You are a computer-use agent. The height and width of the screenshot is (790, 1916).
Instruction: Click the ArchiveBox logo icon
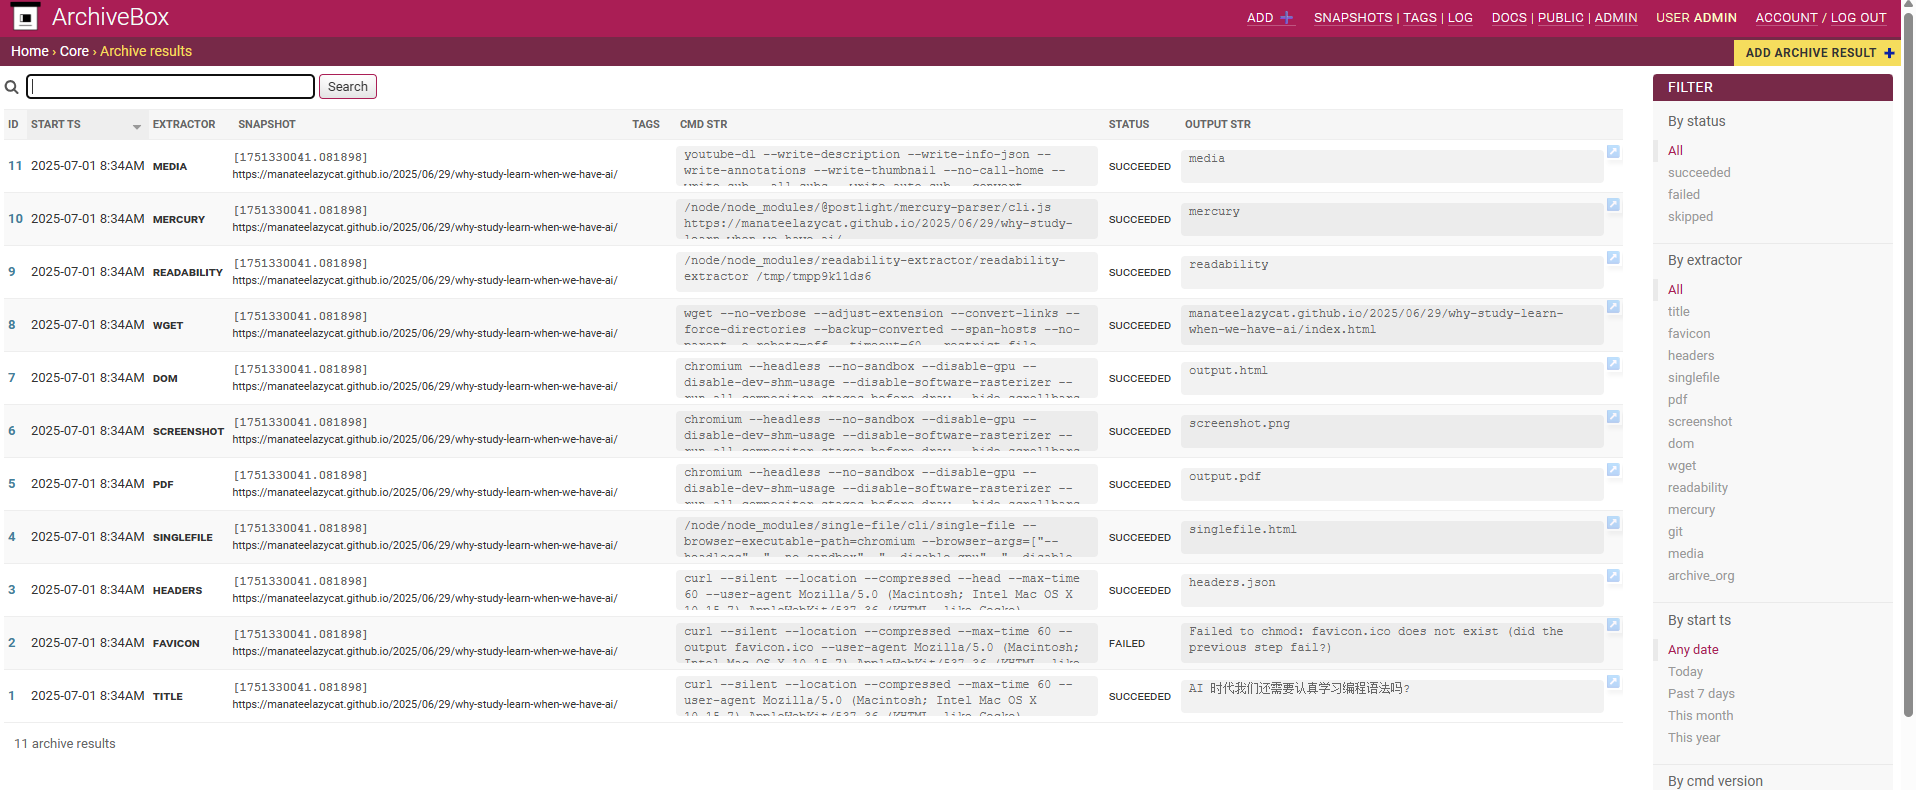point(26,17)
